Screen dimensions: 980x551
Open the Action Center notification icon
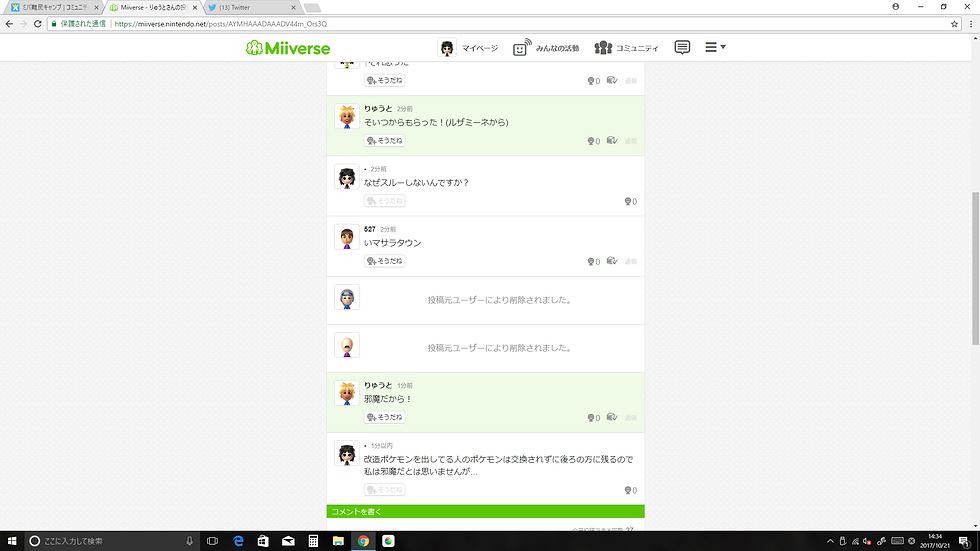(965, 541)
